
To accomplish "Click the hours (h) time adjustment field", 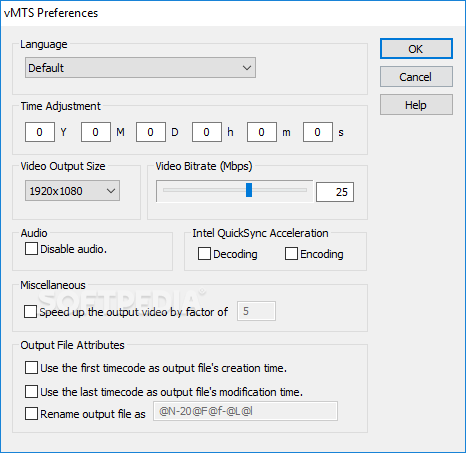I will click(x=207, y=132).
